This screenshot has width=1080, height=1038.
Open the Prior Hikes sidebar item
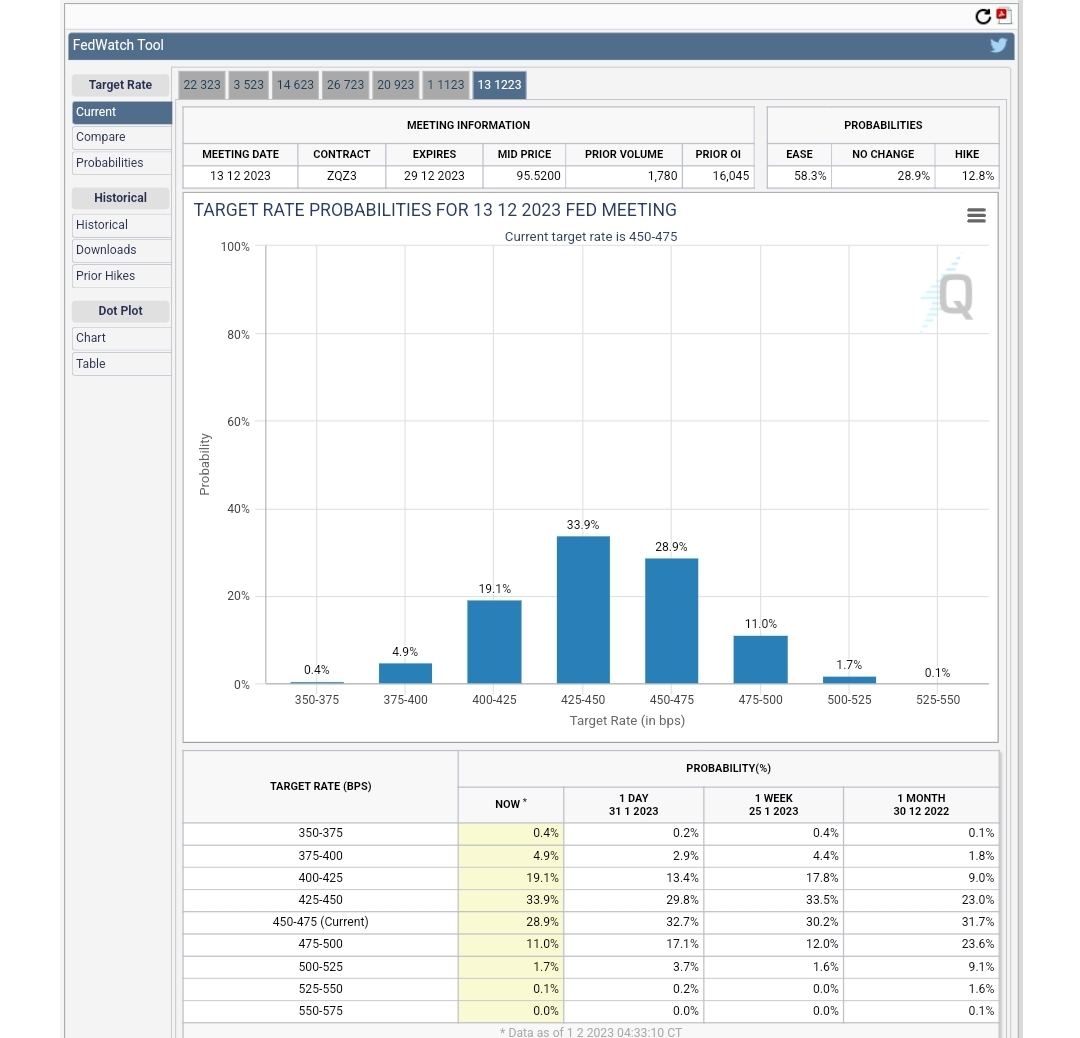(x=122, y=276)
